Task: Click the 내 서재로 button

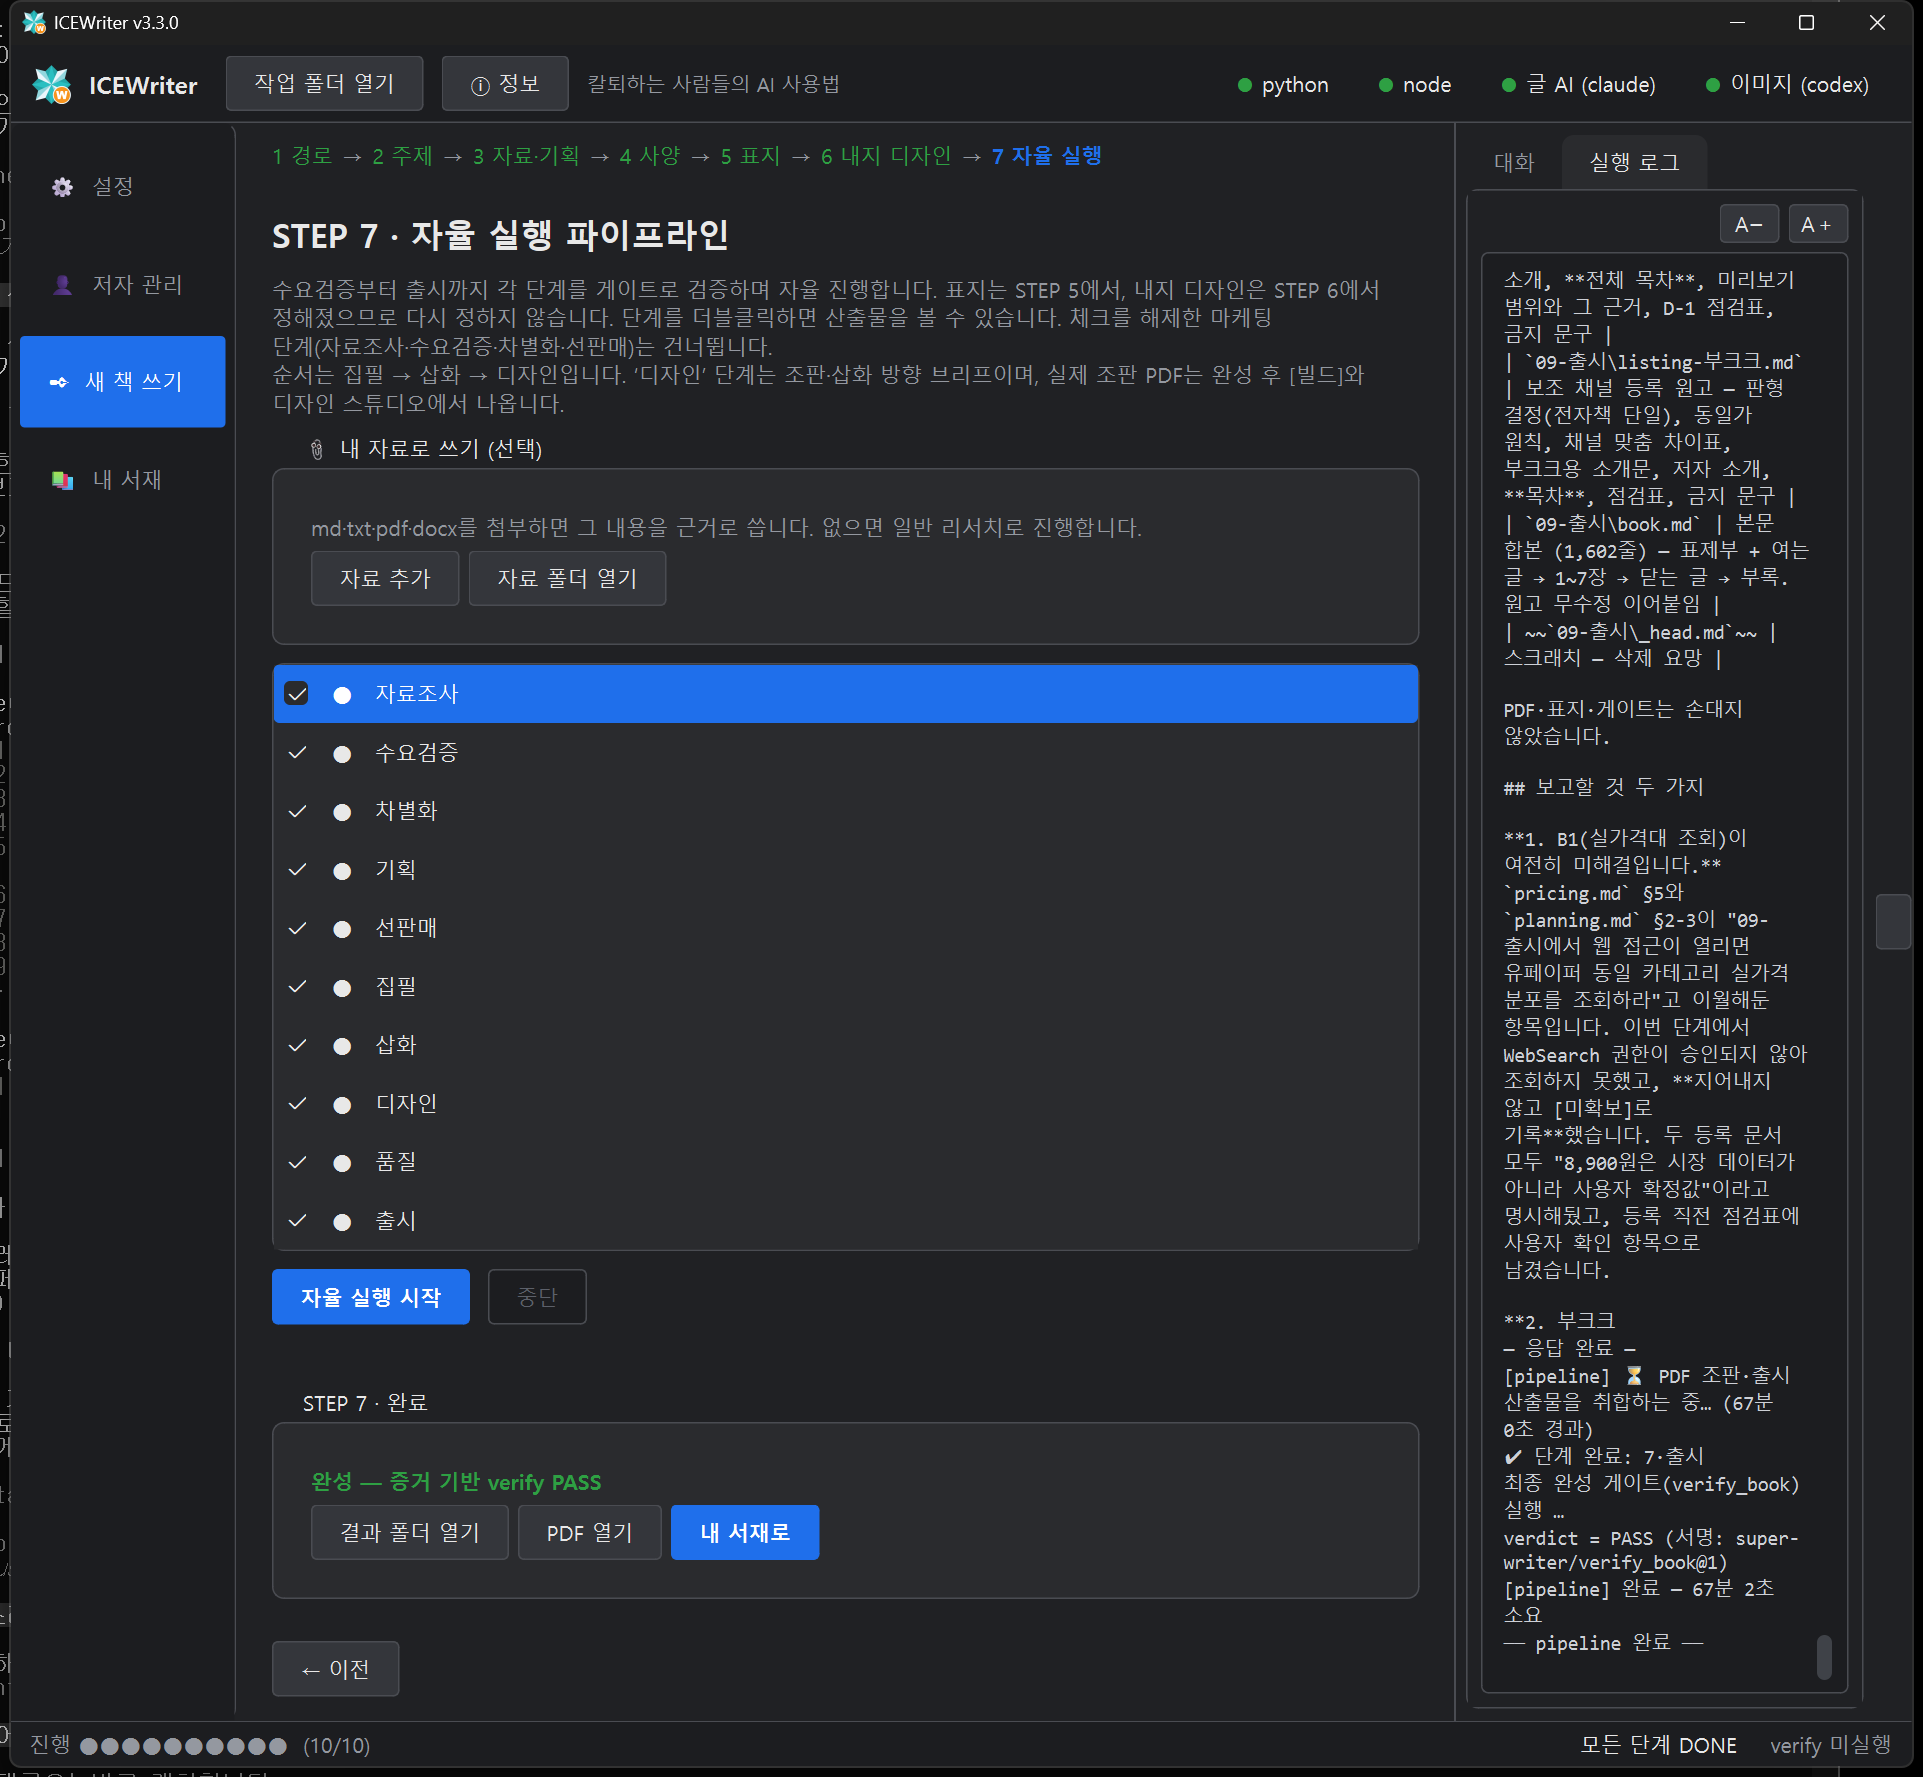Action: pyautogui.click(x=745, y=1533)
